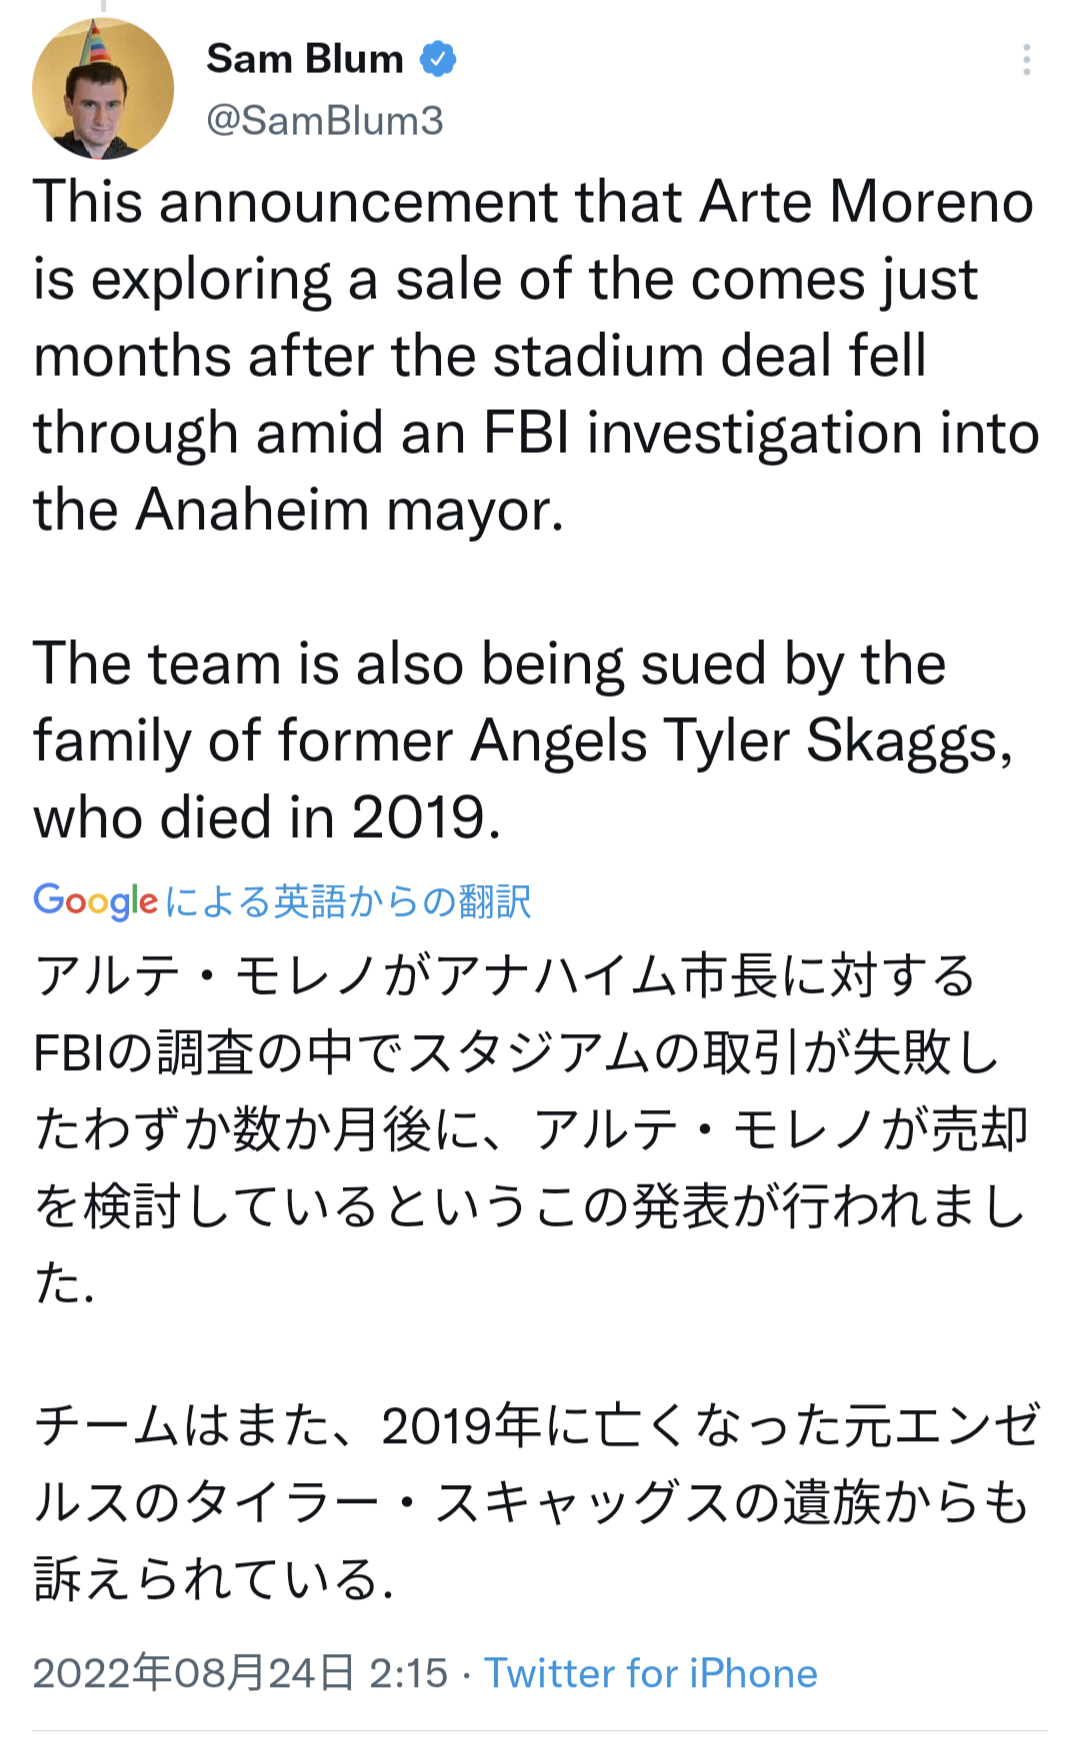
Task: Tap the Japanese line starting FBIの調査の中で
Action: coord(516,1052)
